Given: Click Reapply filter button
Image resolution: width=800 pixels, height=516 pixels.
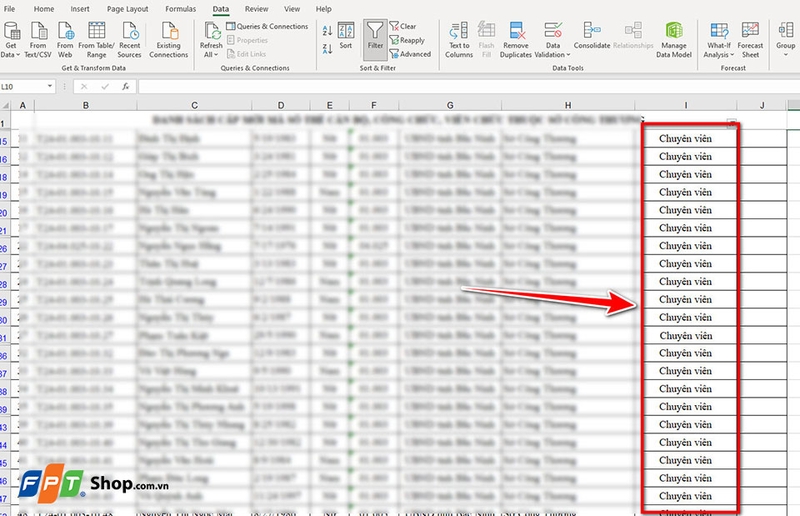Looking at the screenshot, I should click(411, 40).
